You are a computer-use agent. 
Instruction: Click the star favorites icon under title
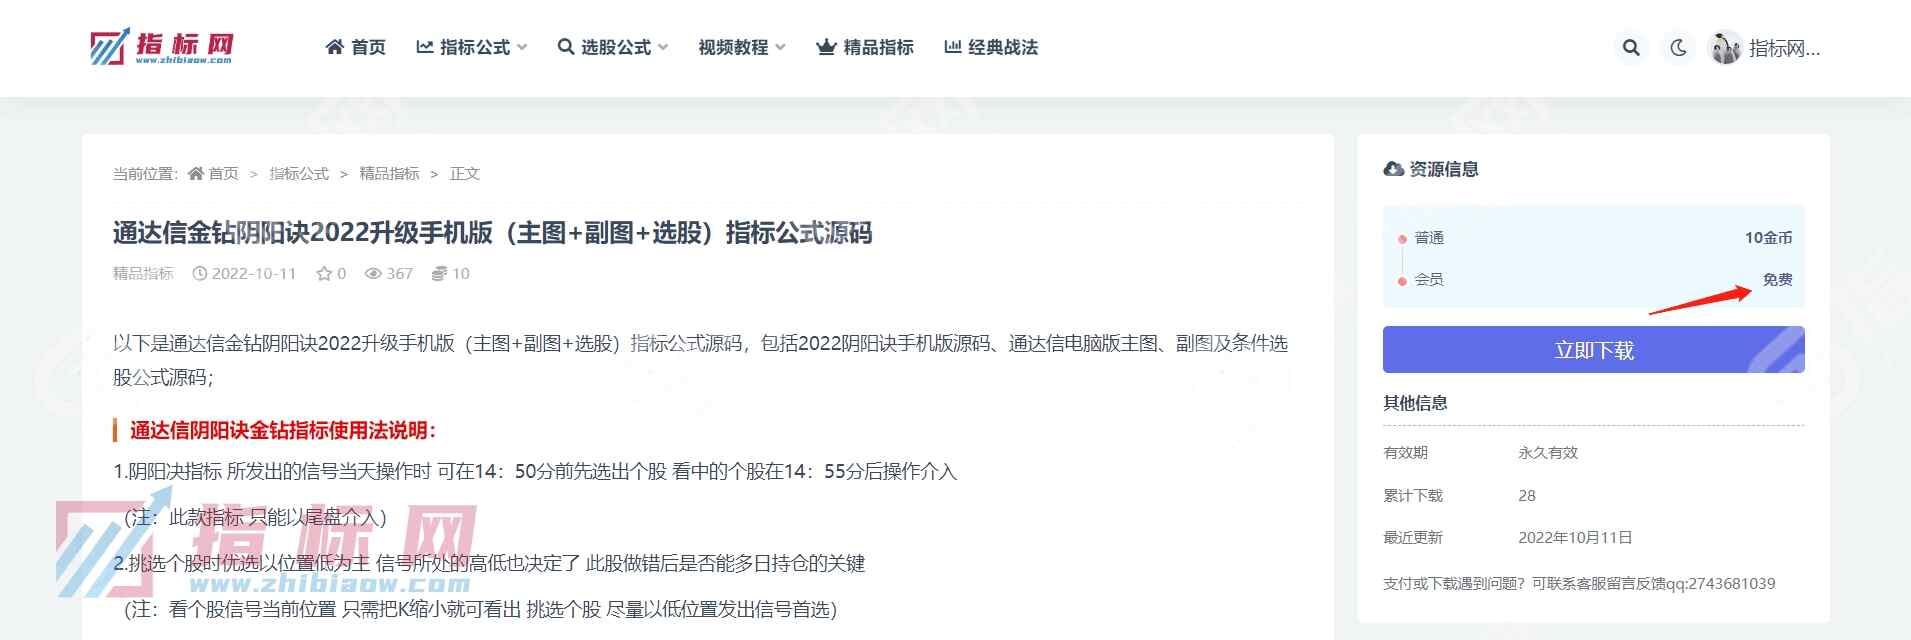[x=324, y=274]
